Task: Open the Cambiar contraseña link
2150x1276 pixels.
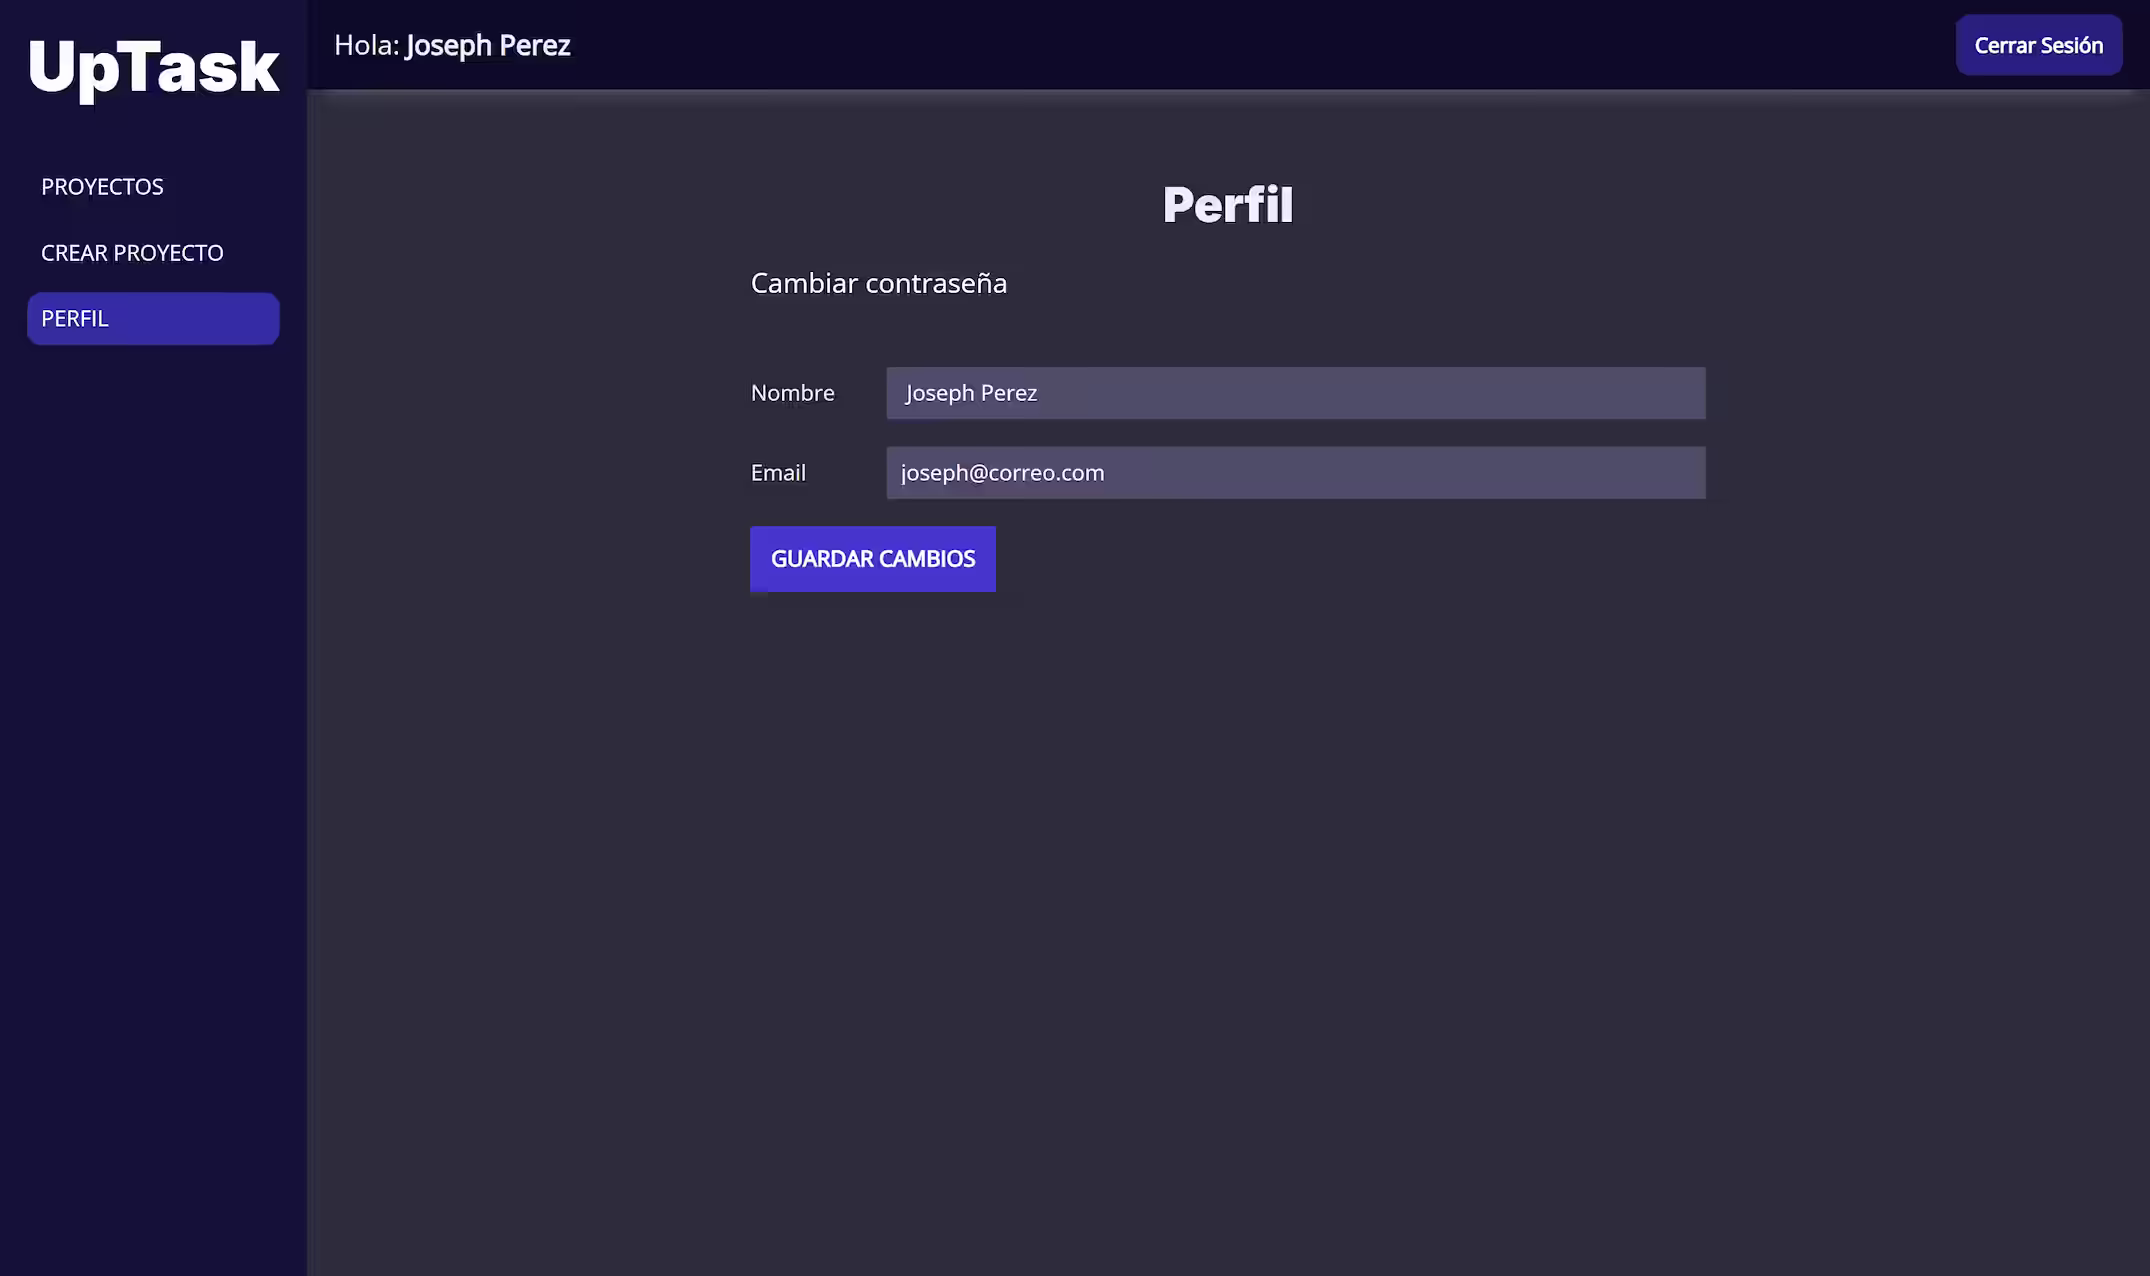Action: click(878, 283)
